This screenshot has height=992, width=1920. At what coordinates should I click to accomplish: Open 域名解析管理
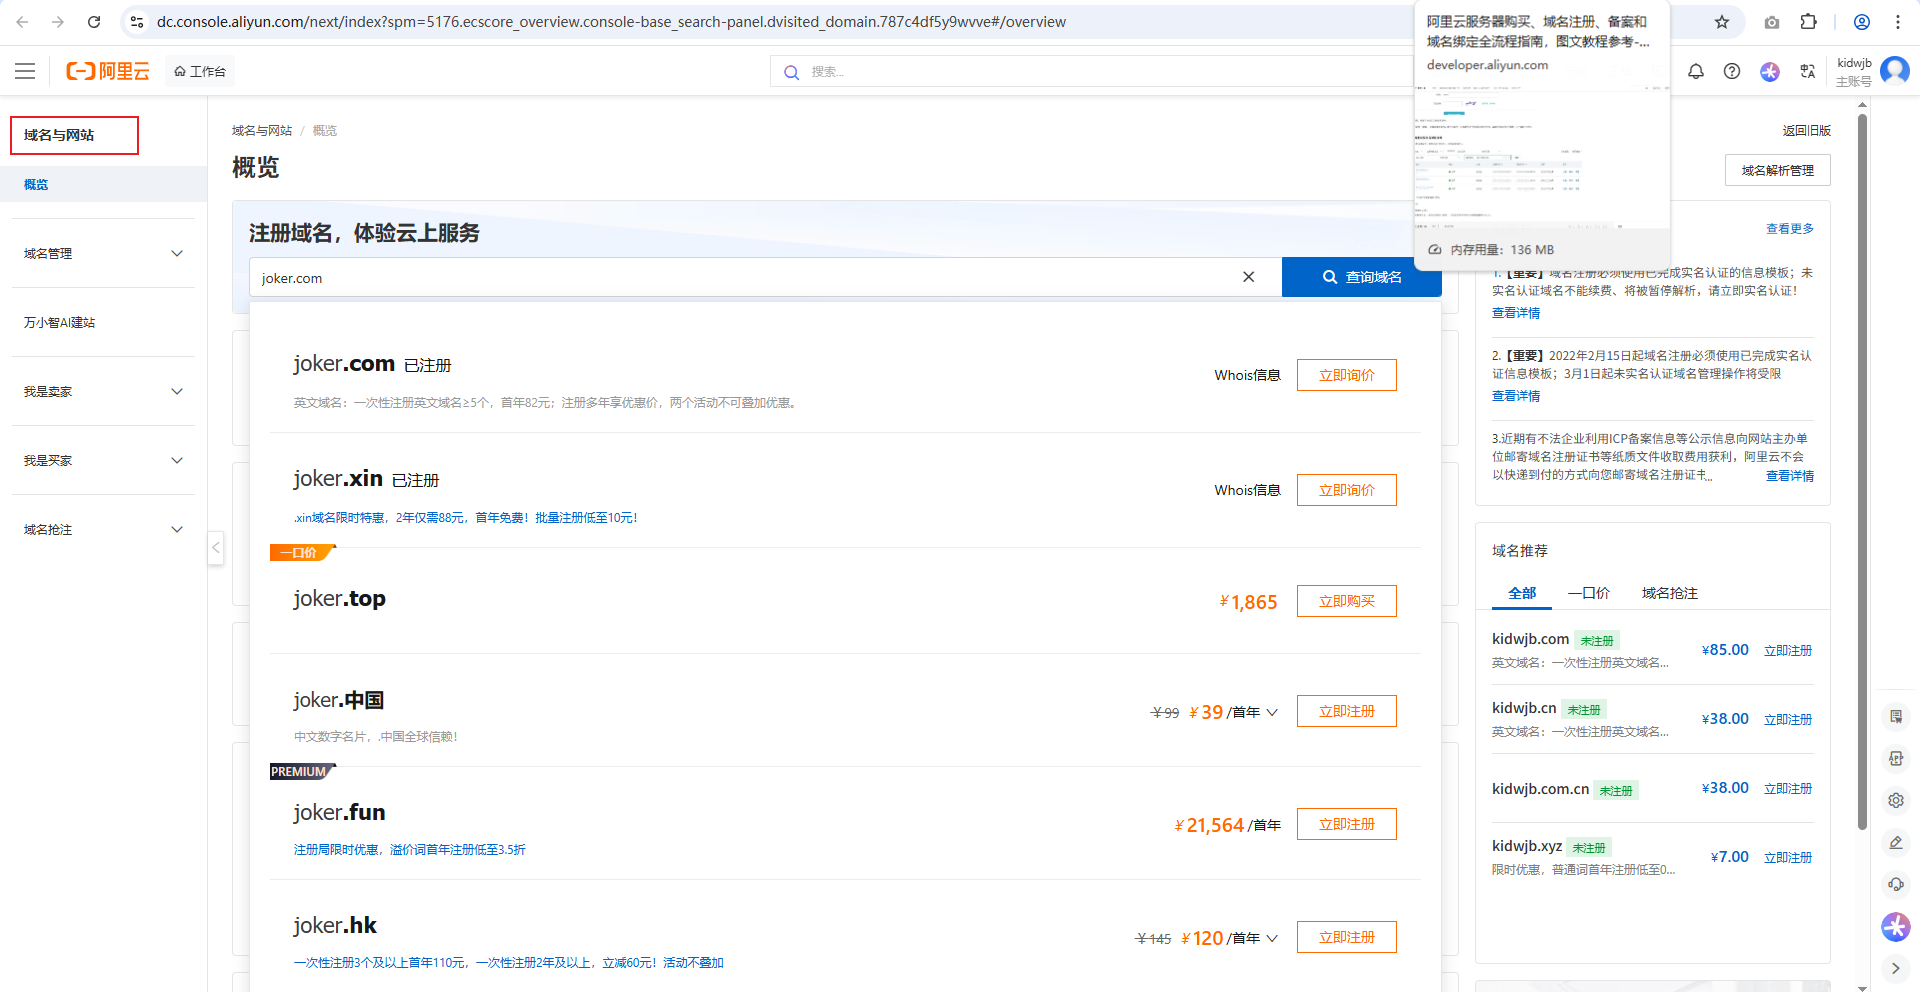1776,170
